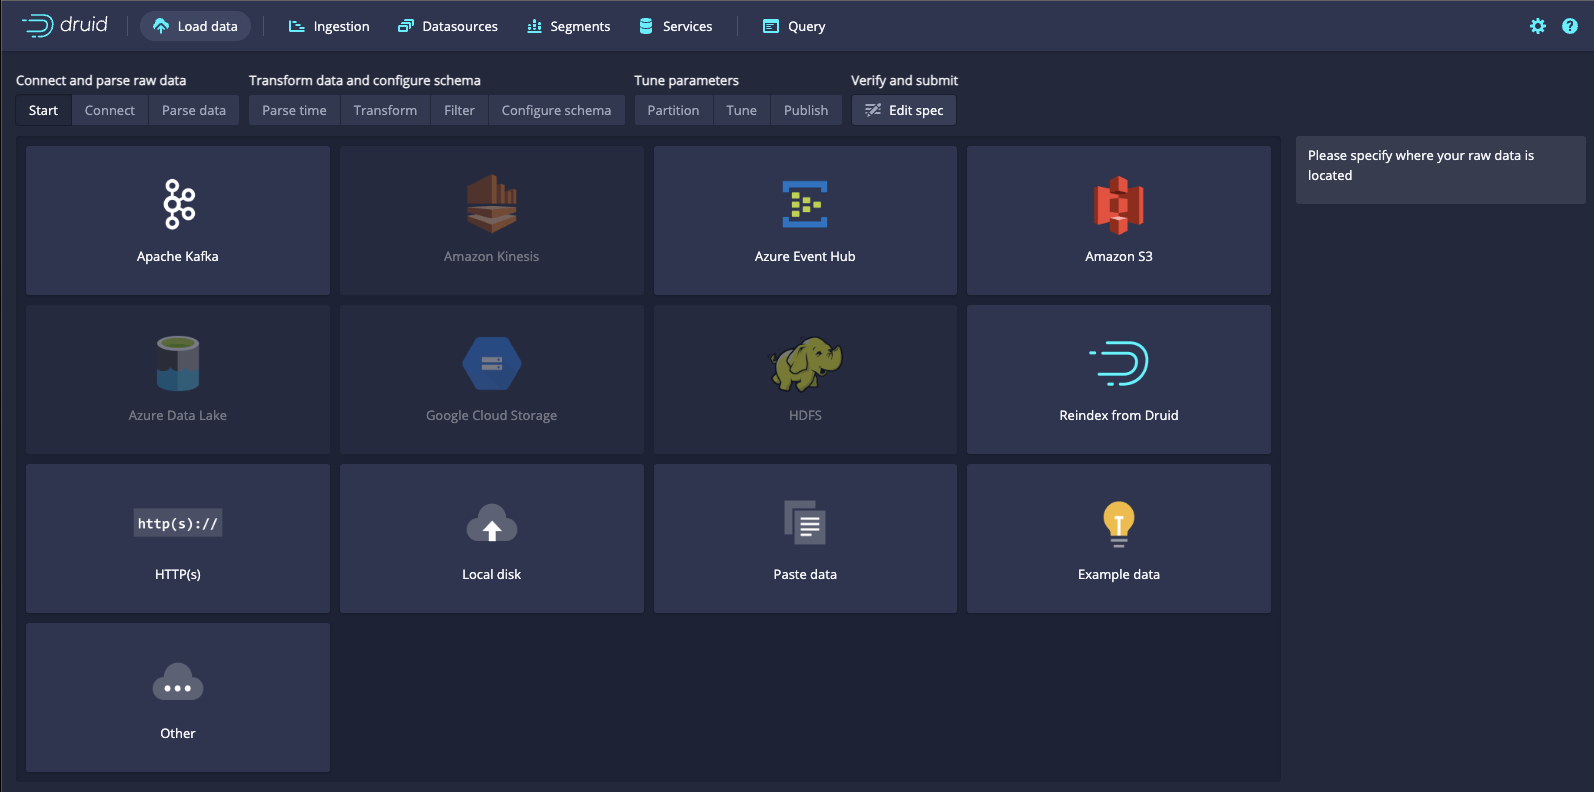This screenshot has width=1594, height=792.
Task: Select the Start step tab
Action: (43, 110)
